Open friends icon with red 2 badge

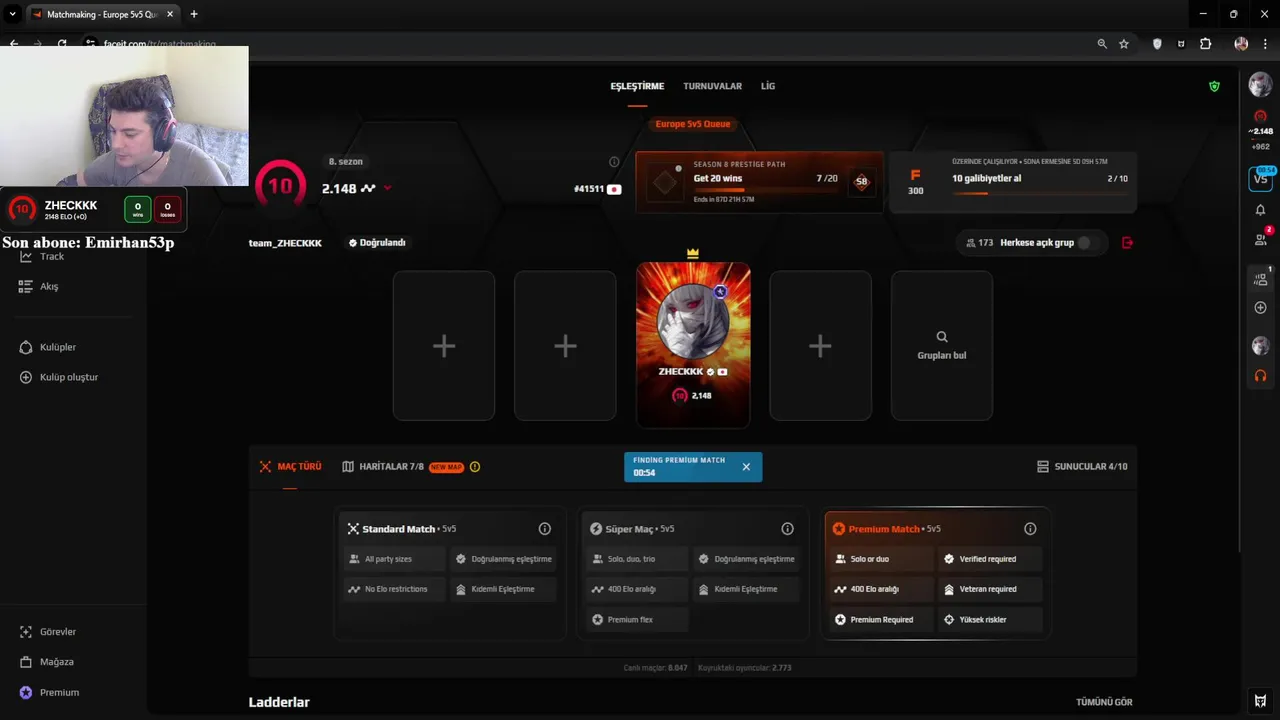pos(1261,239)
